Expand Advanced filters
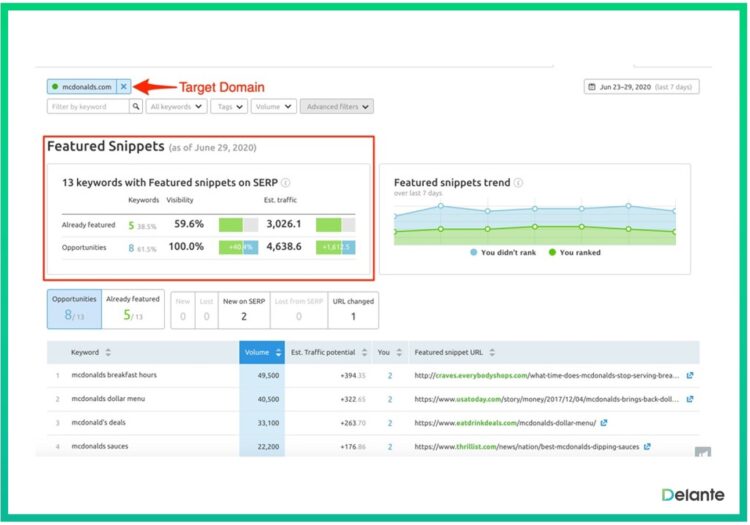The image size is (750, 525). coord(337,106)
